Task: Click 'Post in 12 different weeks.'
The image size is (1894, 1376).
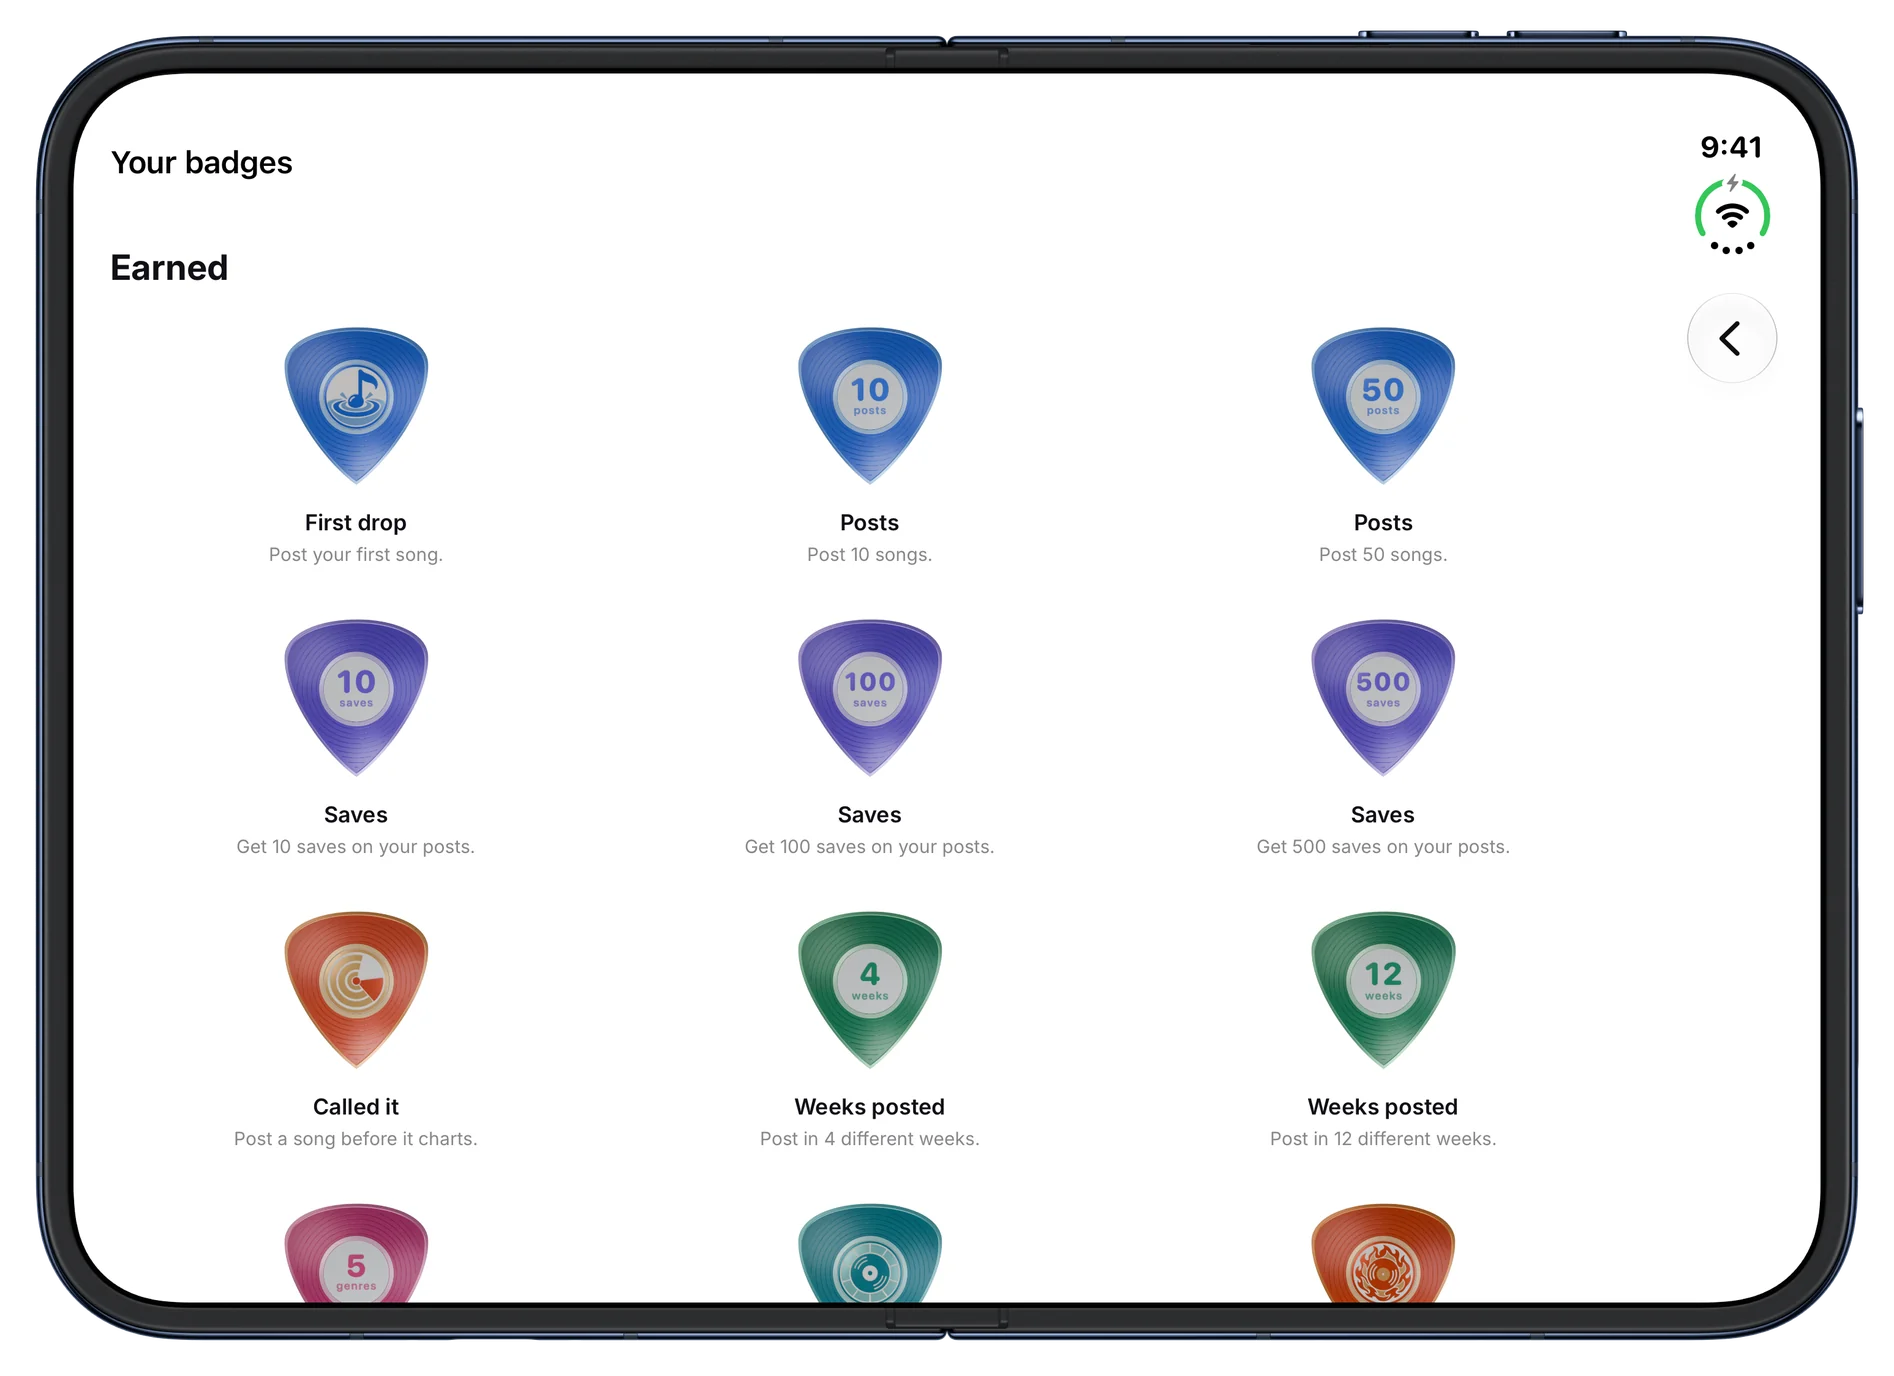Action: 1383,1138
